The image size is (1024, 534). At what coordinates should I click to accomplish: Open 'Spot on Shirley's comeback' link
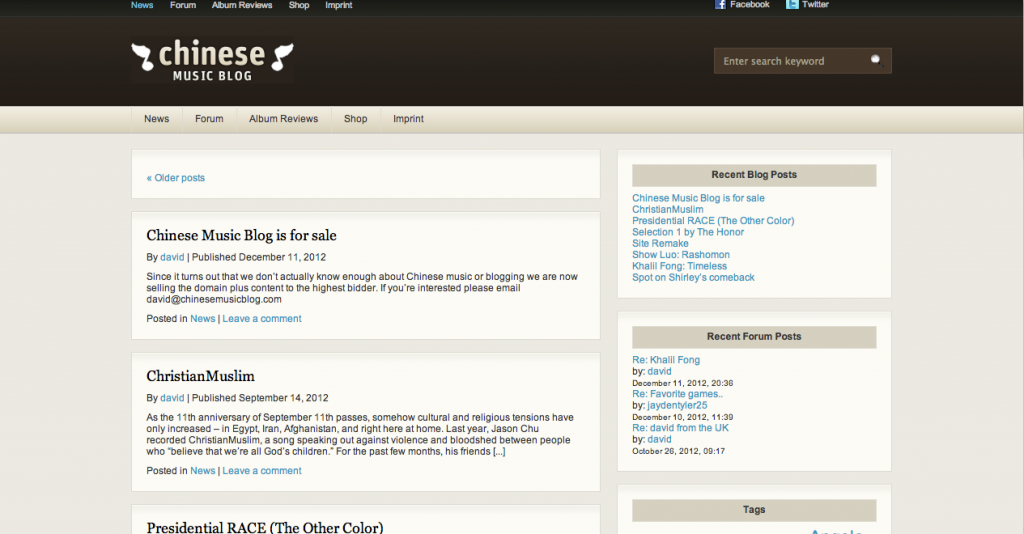(x=693, y=277)
